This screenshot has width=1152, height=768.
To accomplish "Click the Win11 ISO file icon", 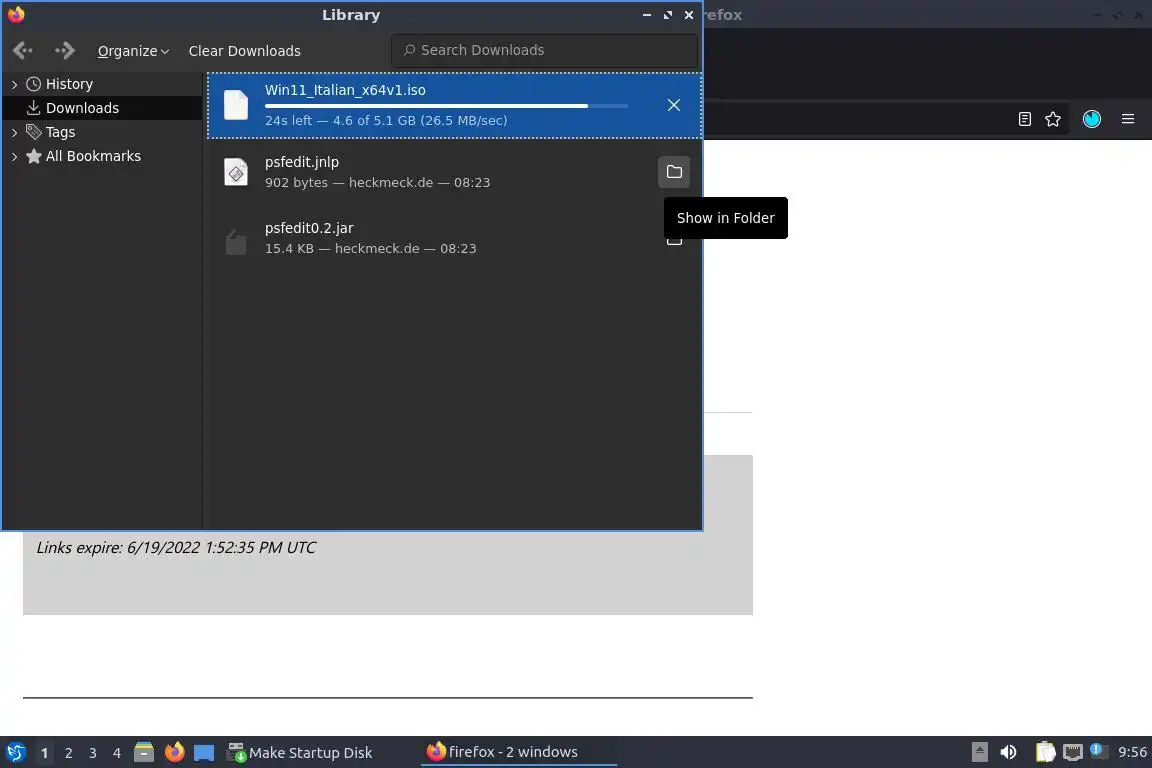I will click(236, 105).
